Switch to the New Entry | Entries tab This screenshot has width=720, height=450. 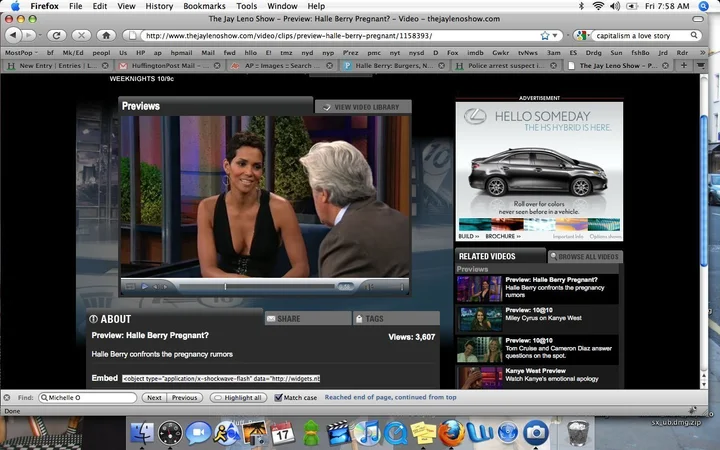pos(57,66)
